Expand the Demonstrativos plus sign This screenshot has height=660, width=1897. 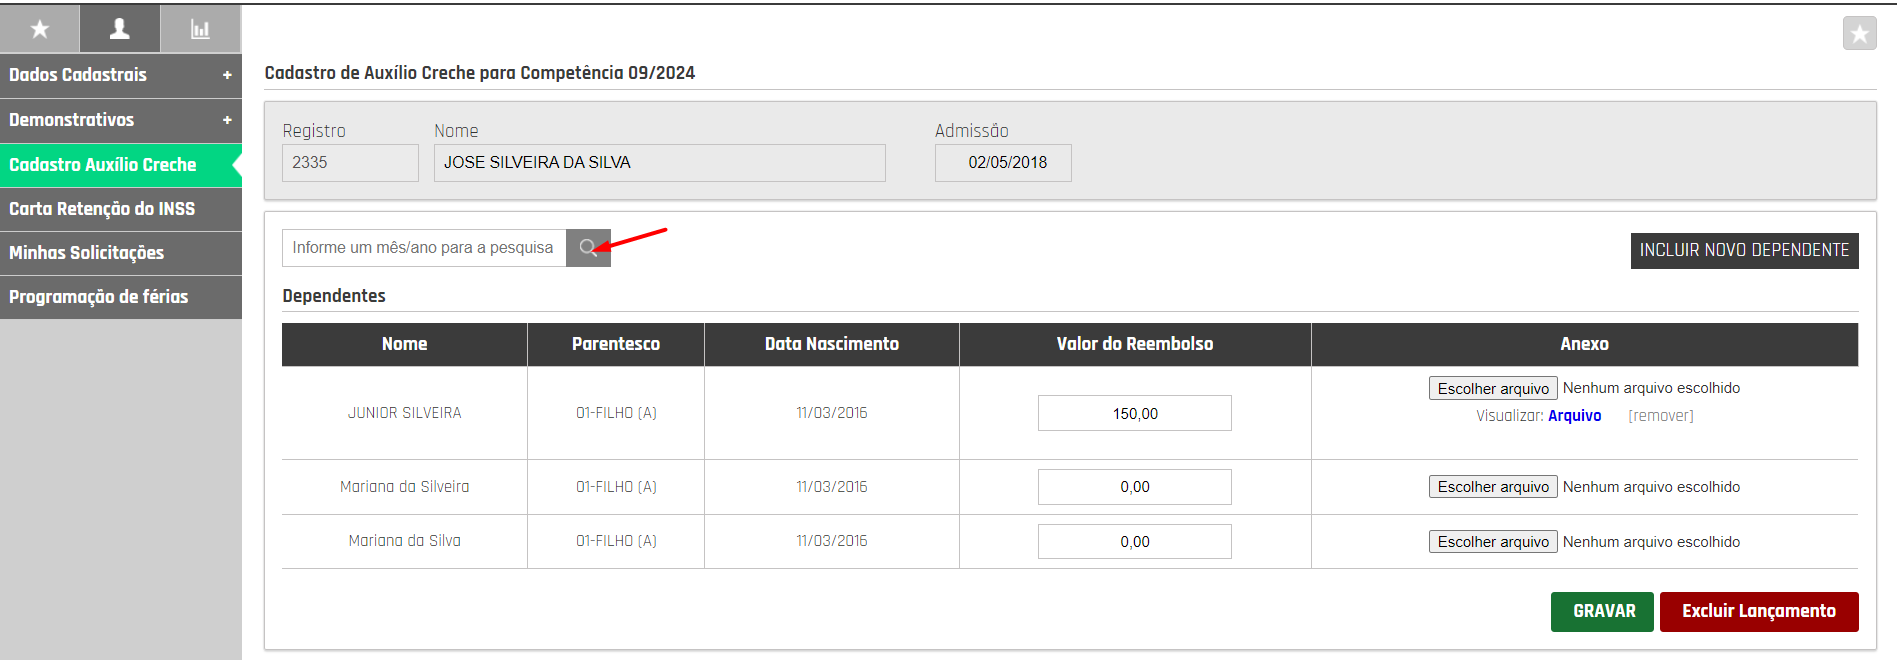[x=227, y=120]
